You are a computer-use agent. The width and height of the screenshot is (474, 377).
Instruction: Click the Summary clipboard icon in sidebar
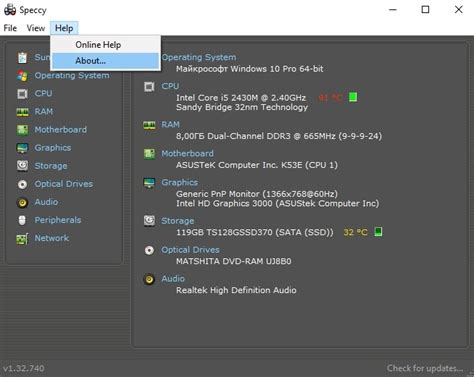pyautogui.click(x=22, y=58)
